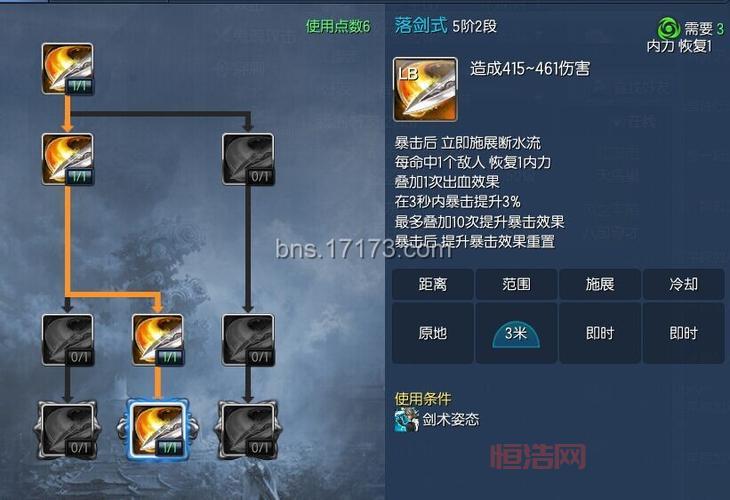This screenshot has width=730, height=500.
Task: Click the green inner-force swirl icon
Action: (x=668, y=29)
